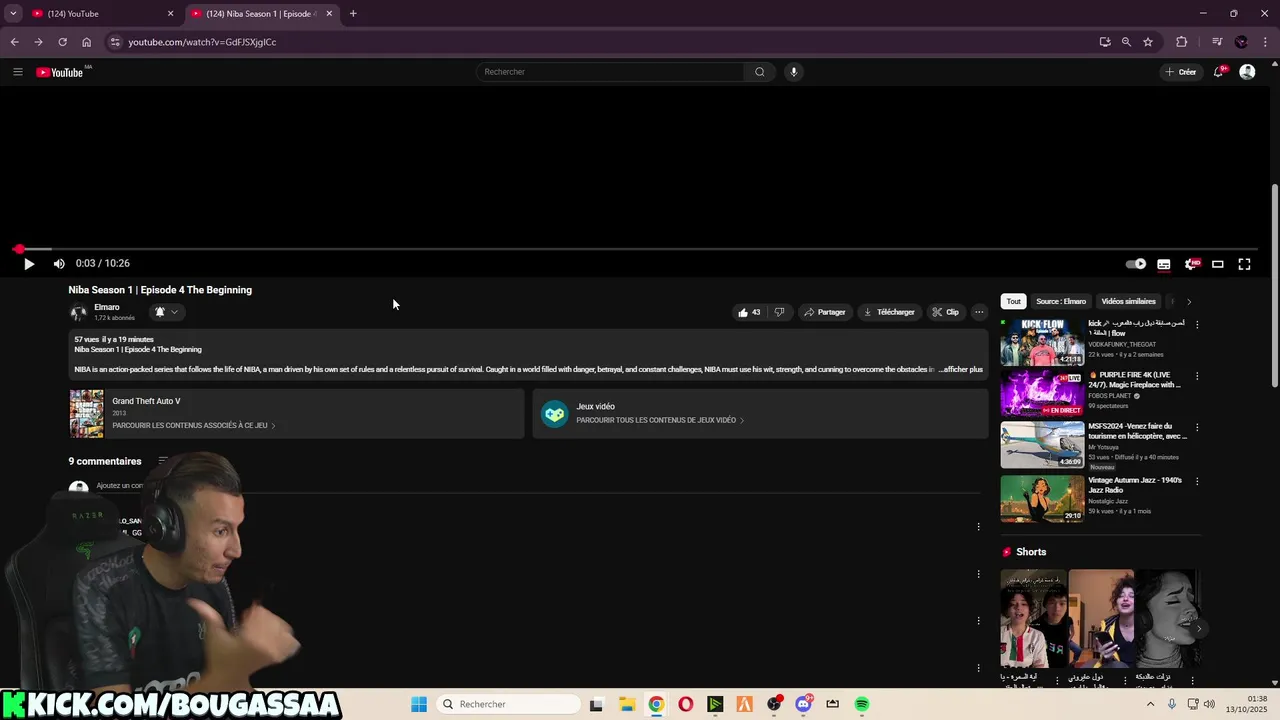
Task: Play the video with the play button
Action: [29, 264]
